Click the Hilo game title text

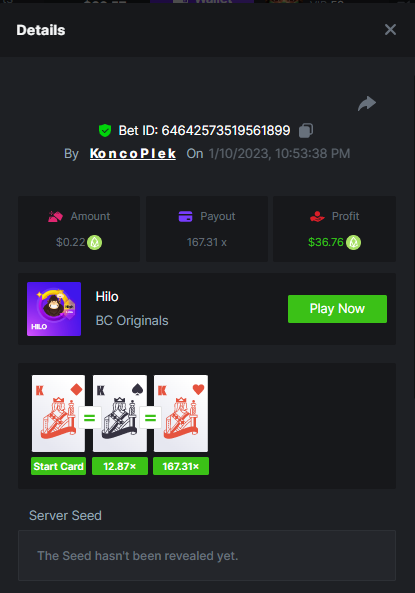point(107,296)
